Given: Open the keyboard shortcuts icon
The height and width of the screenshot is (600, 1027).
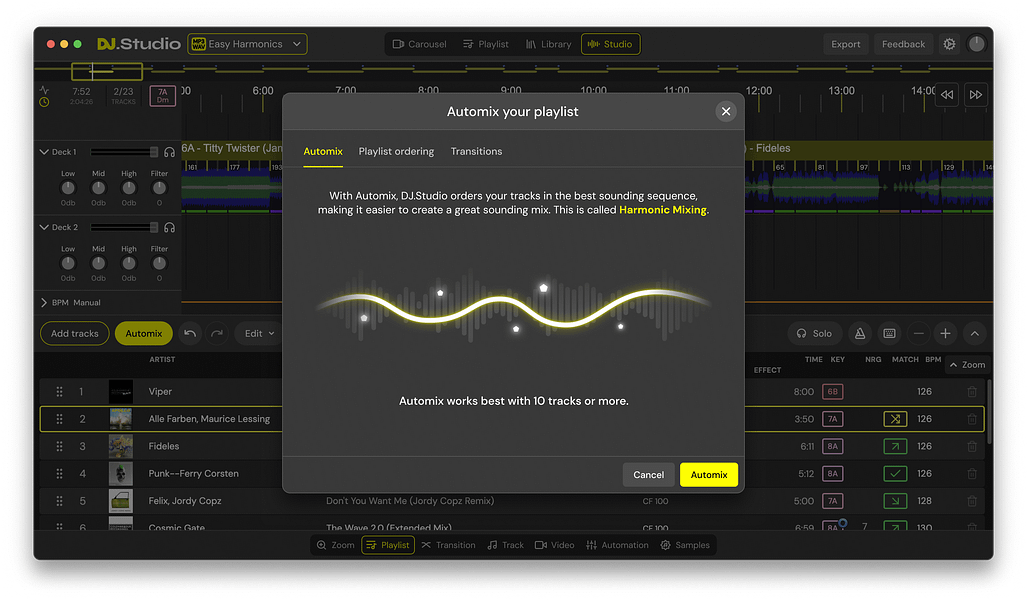Looking at the screenshot, I should pyautogui.click(x=889, y=333).
